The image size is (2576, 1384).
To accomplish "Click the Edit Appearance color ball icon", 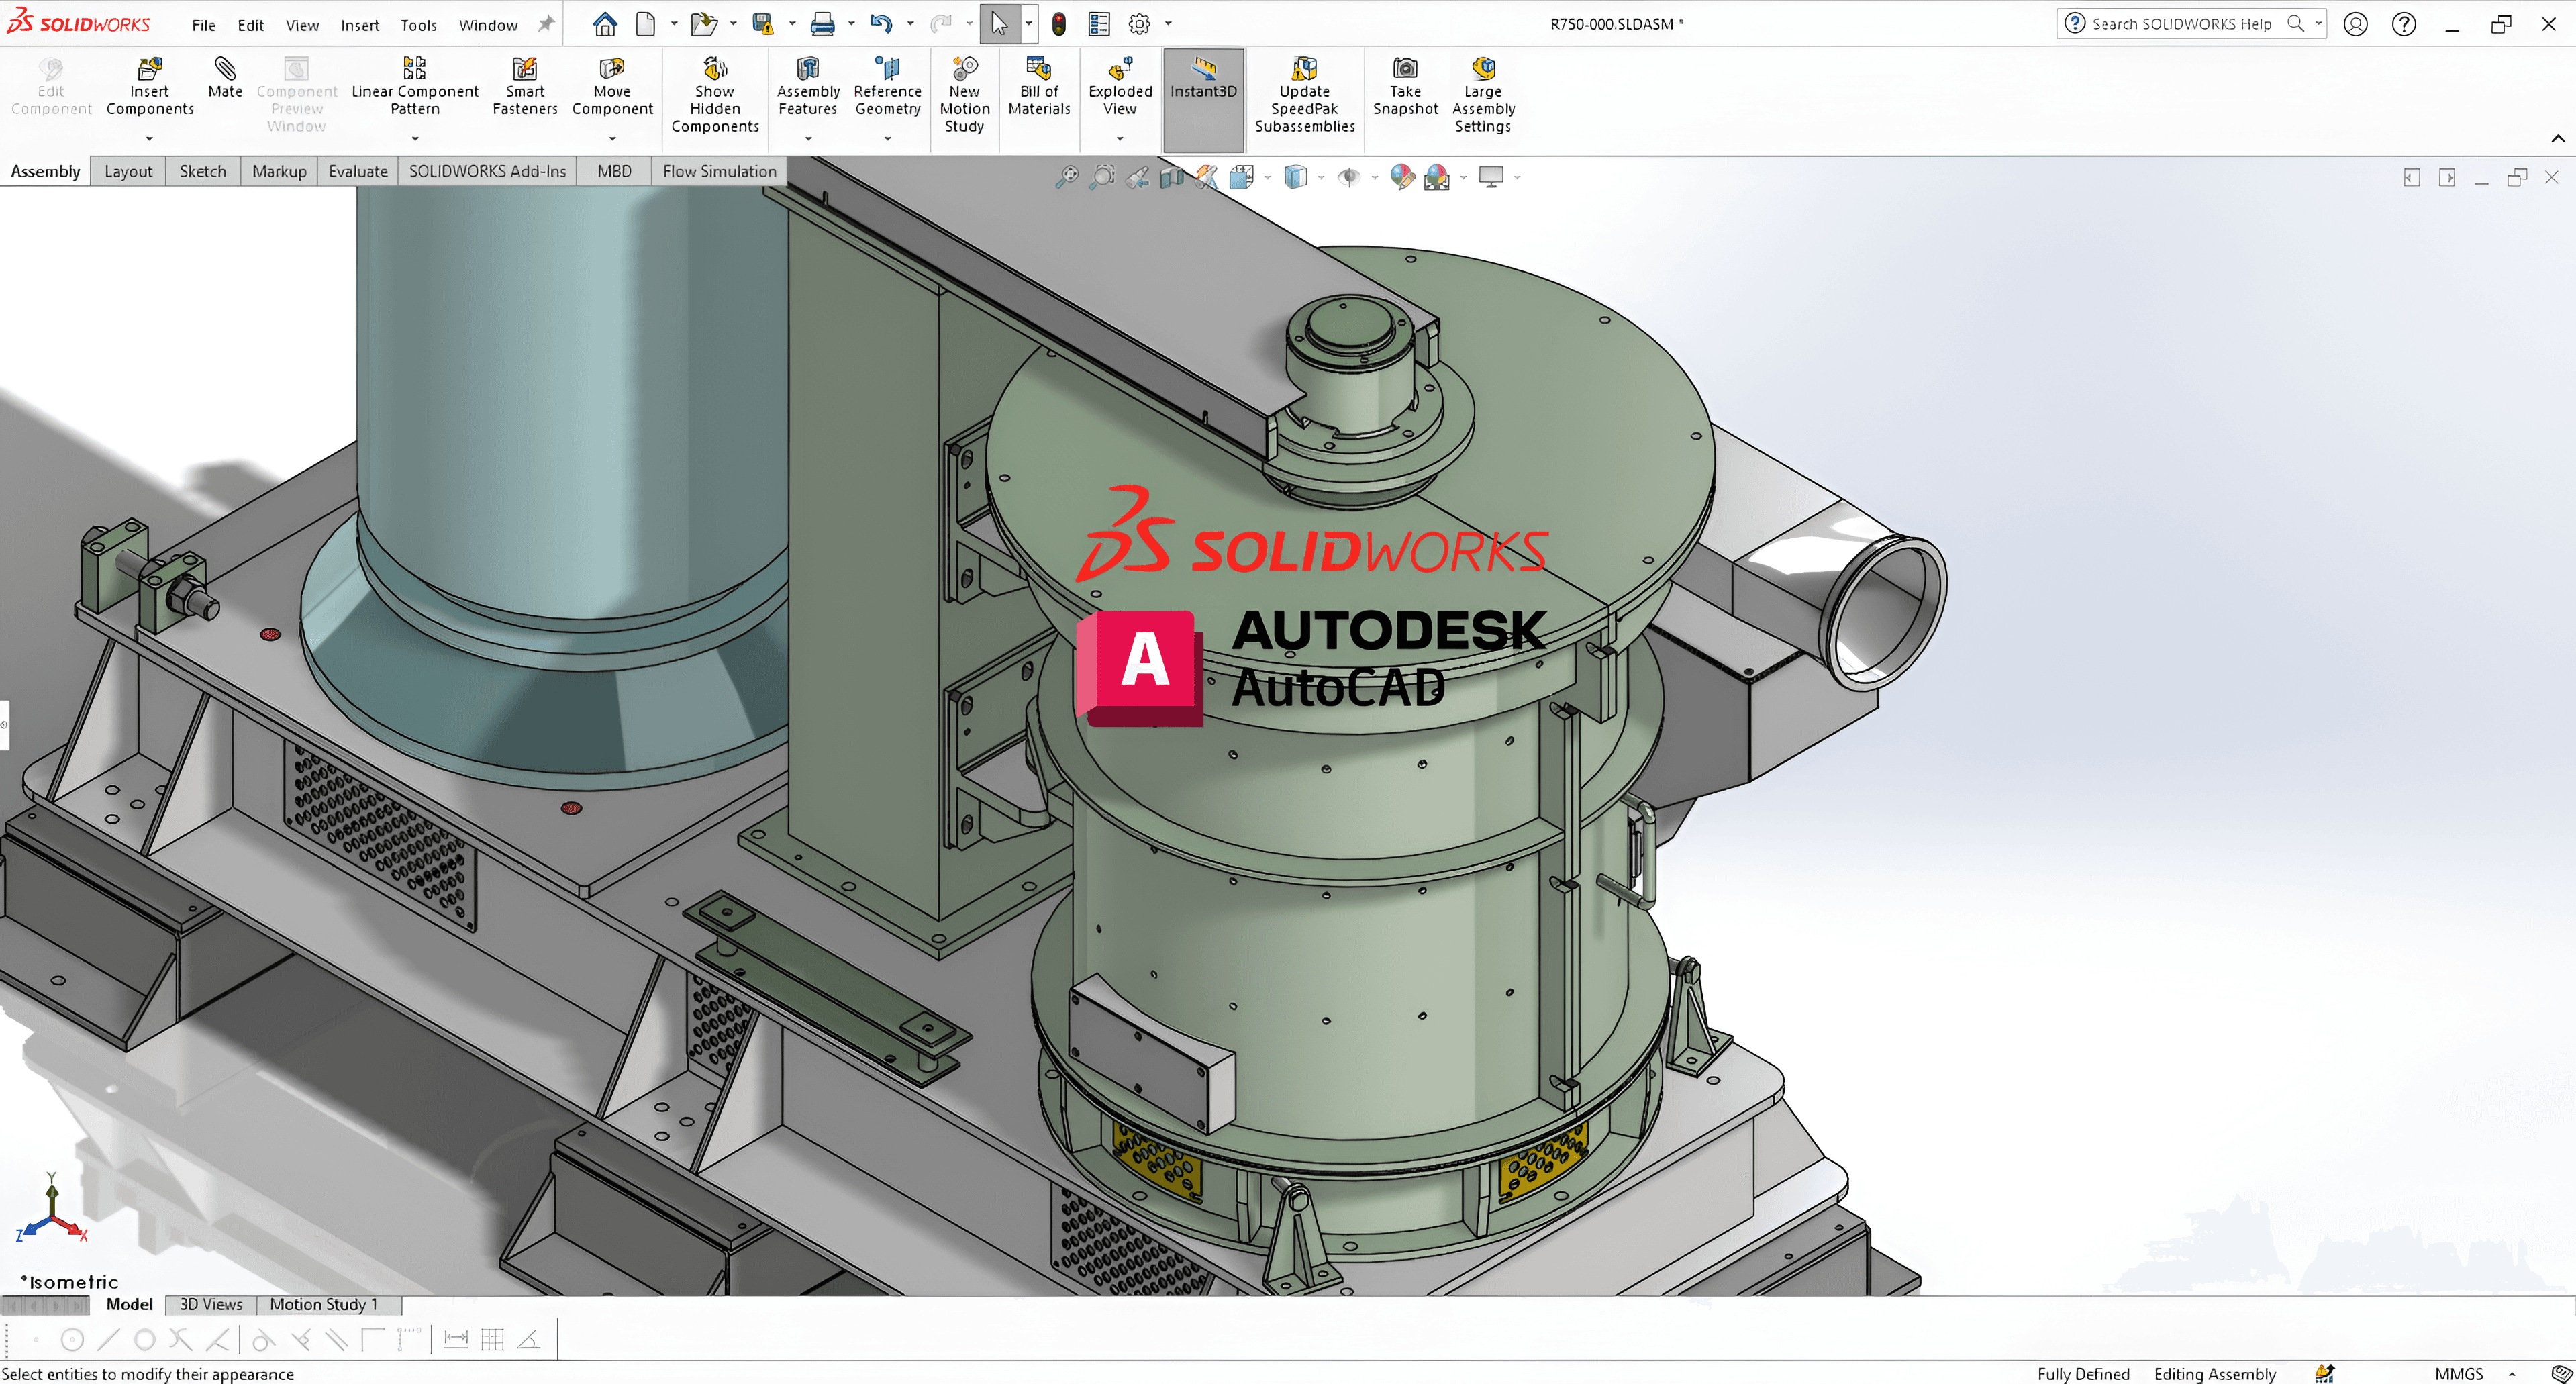I will click(x=1402, y=177).
